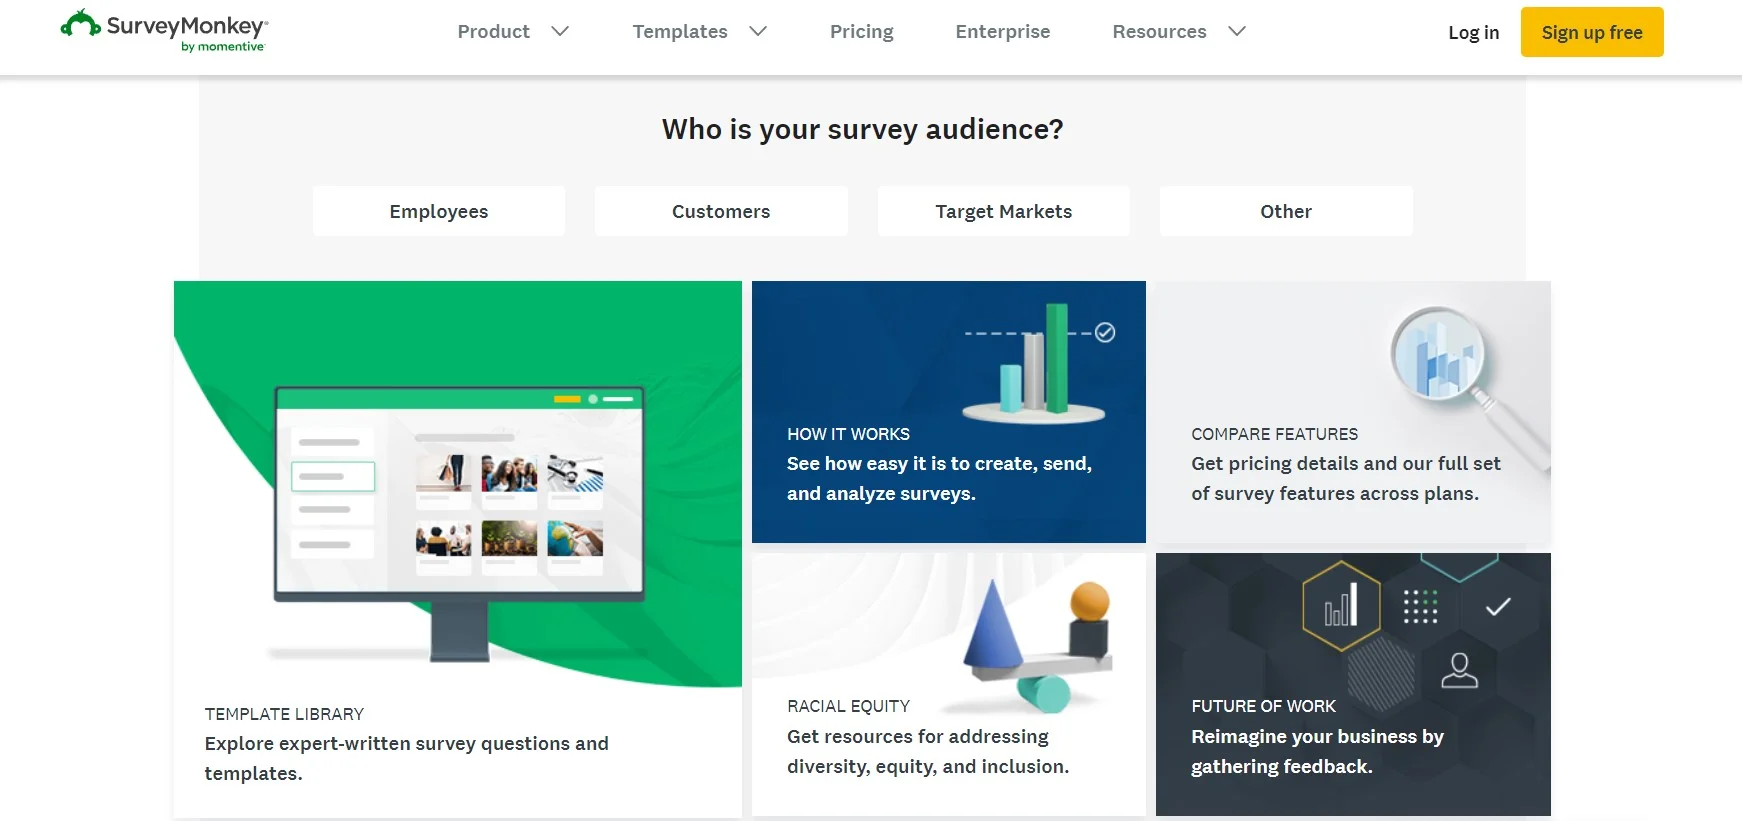Click the Log in link
The width and height of the screenshot is (1742, 821).
[1473, 33]
